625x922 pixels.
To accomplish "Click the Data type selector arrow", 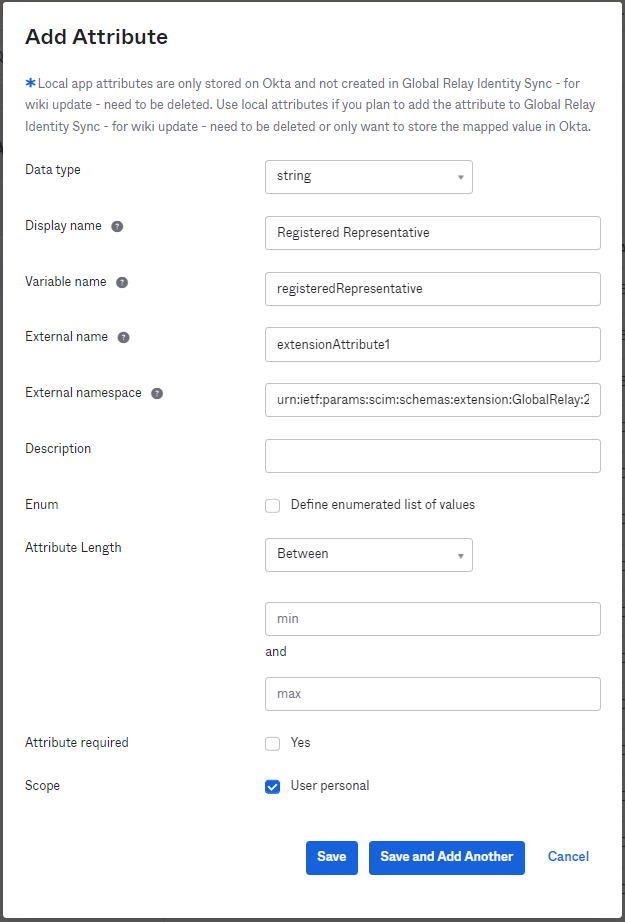I will pos(462,177).
